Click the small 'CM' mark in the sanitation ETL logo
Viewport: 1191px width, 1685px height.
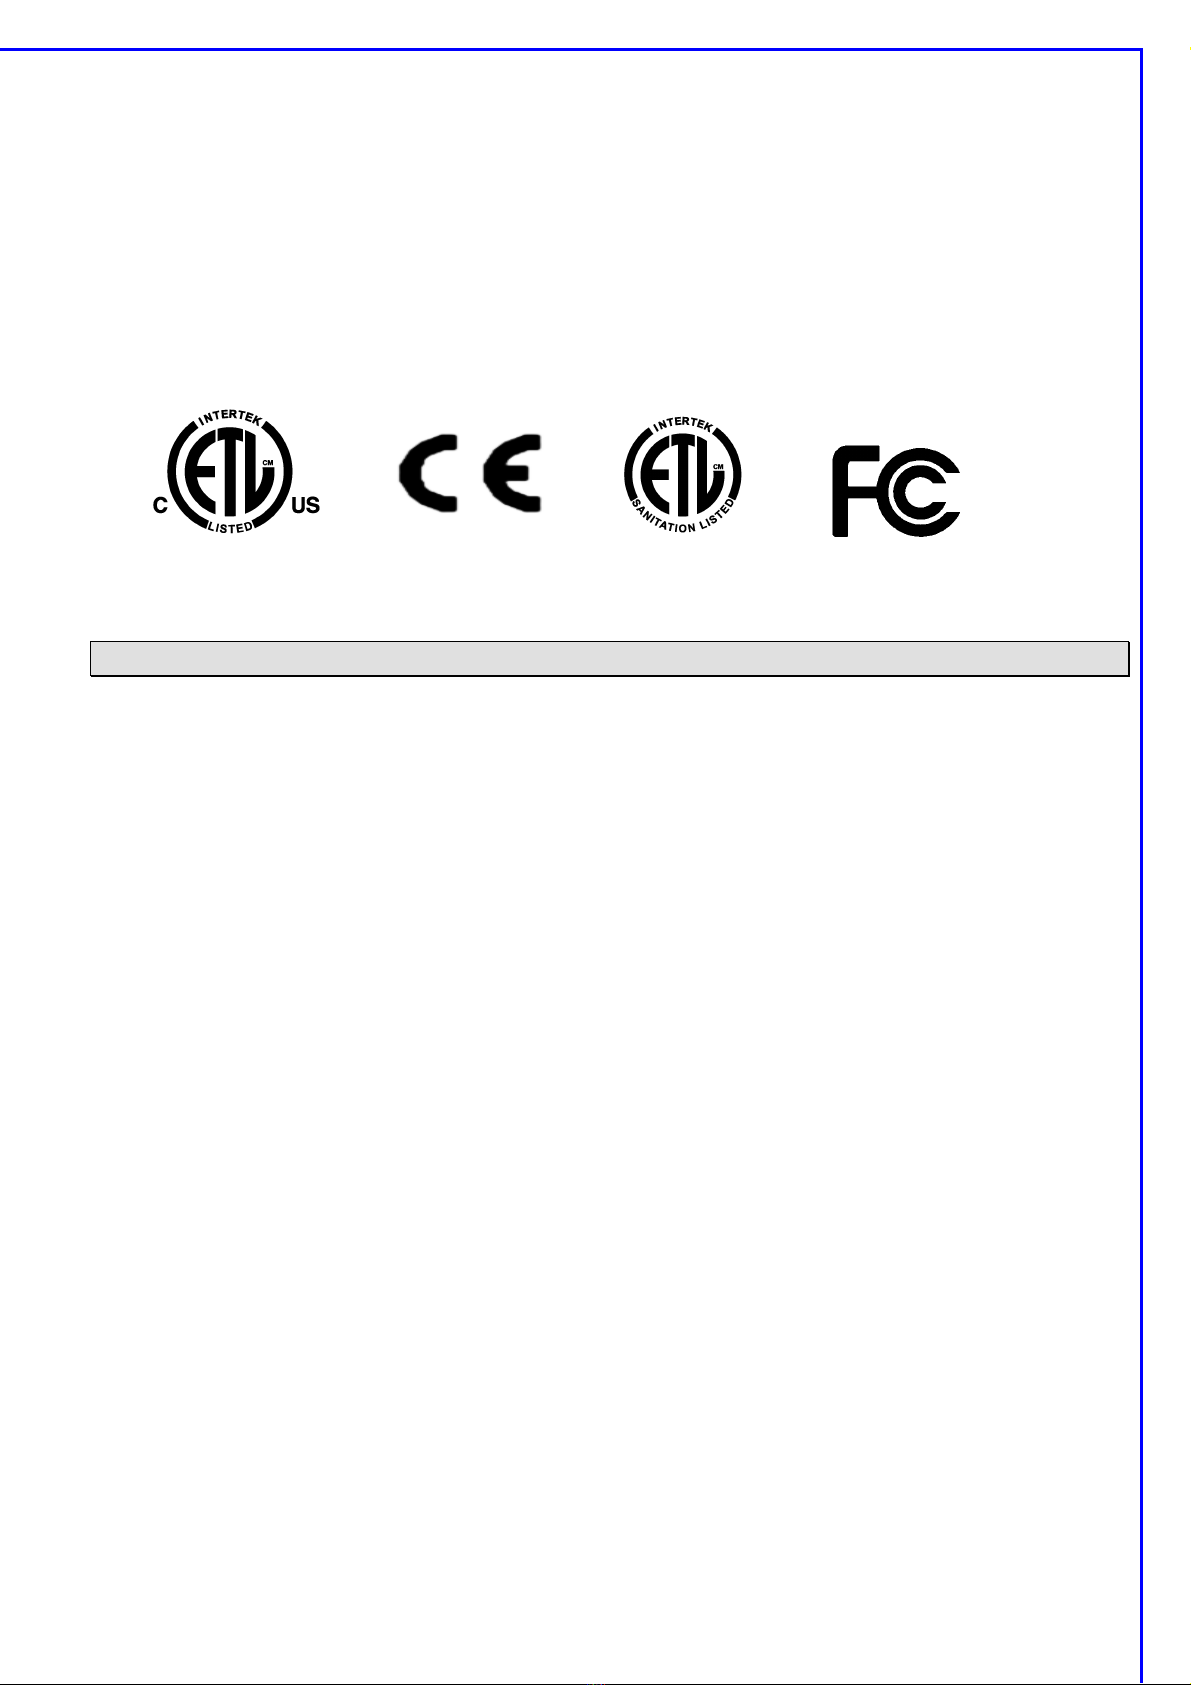click(718, 467)
